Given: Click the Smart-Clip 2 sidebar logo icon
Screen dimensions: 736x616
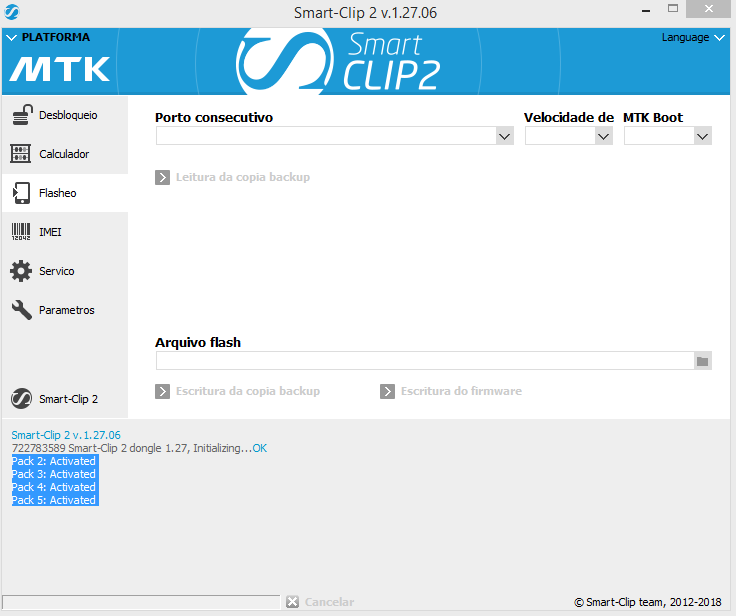Looking at the screenshot, I should pyautogui.click(x=22, y=399).
